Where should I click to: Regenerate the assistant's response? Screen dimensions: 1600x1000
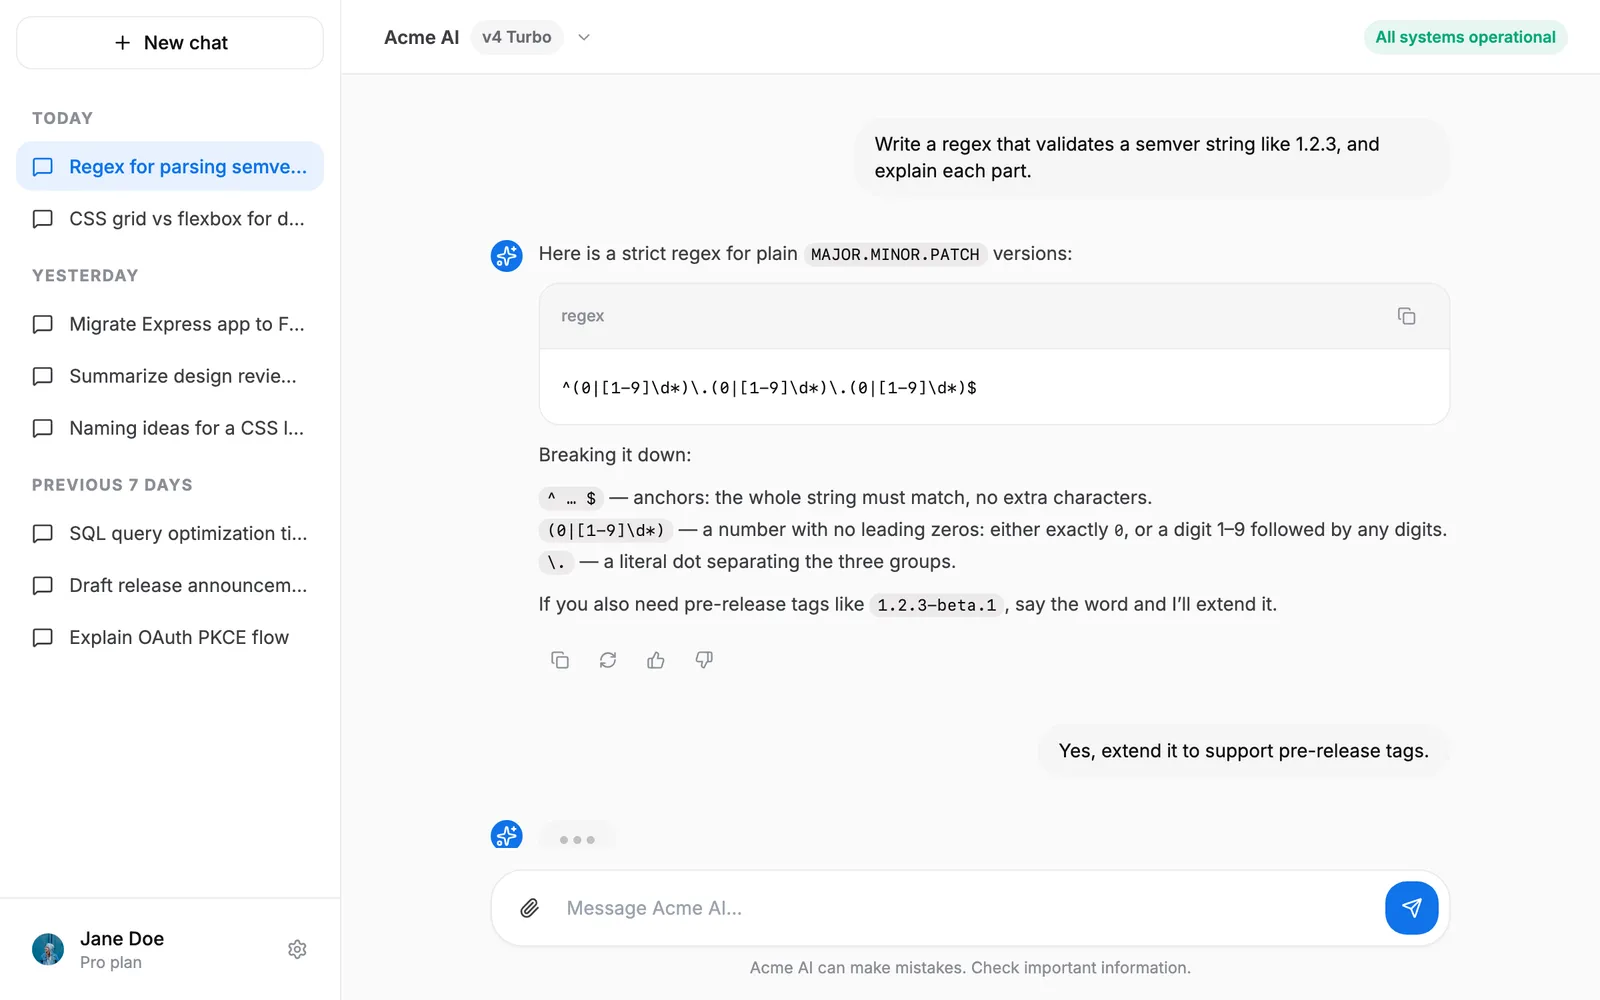(x=608, y=660)
